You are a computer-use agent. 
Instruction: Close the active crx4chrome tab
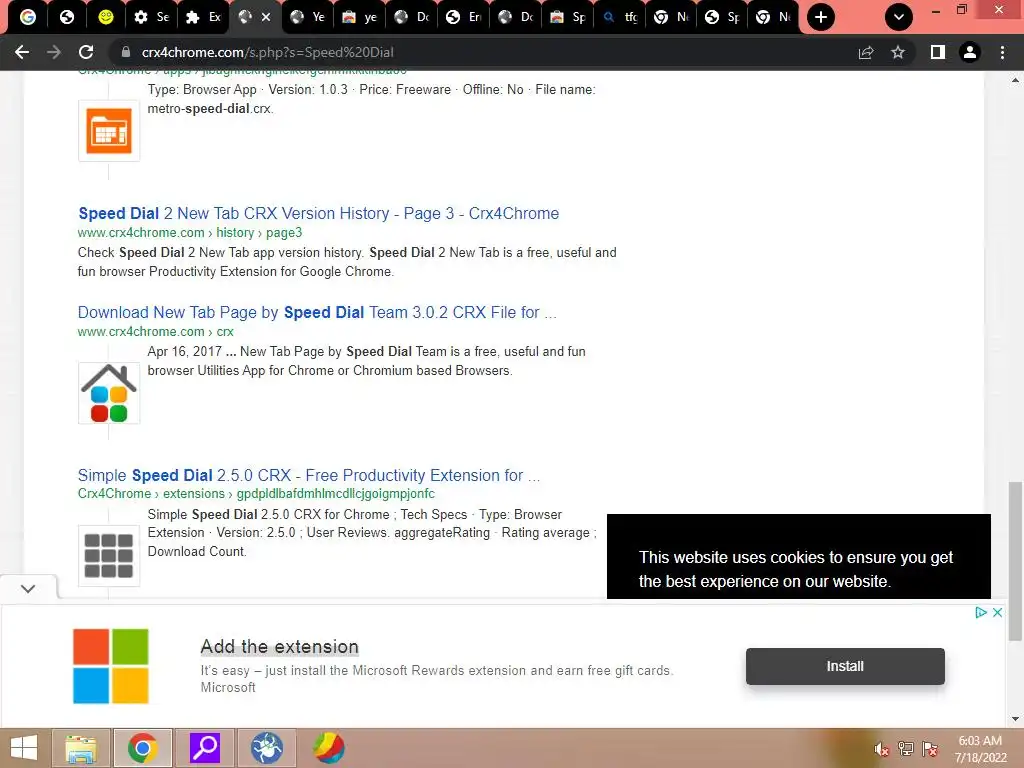(266, 18)
